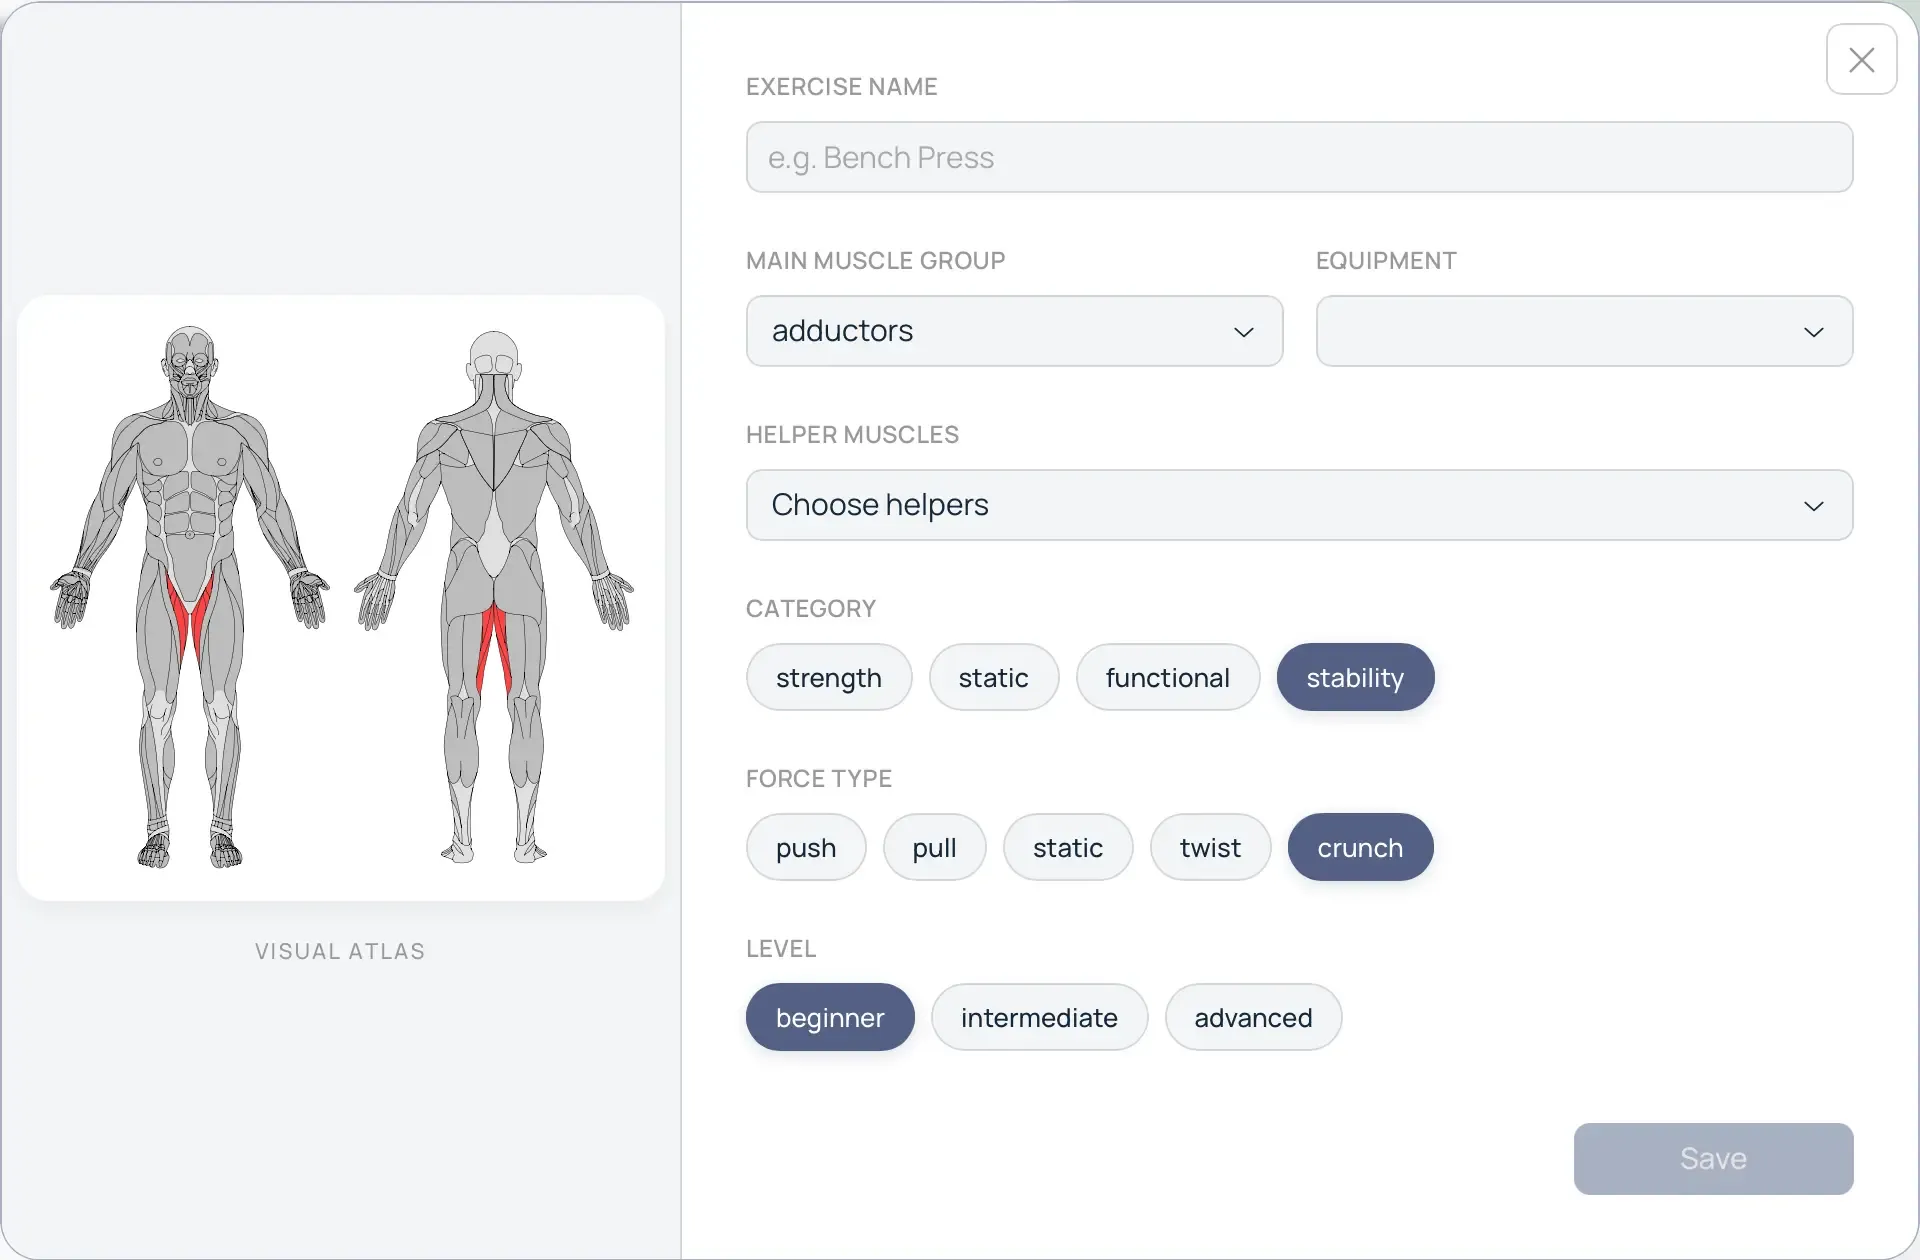Select the strength category
1920x1260 pixels.
pos(828,677)
